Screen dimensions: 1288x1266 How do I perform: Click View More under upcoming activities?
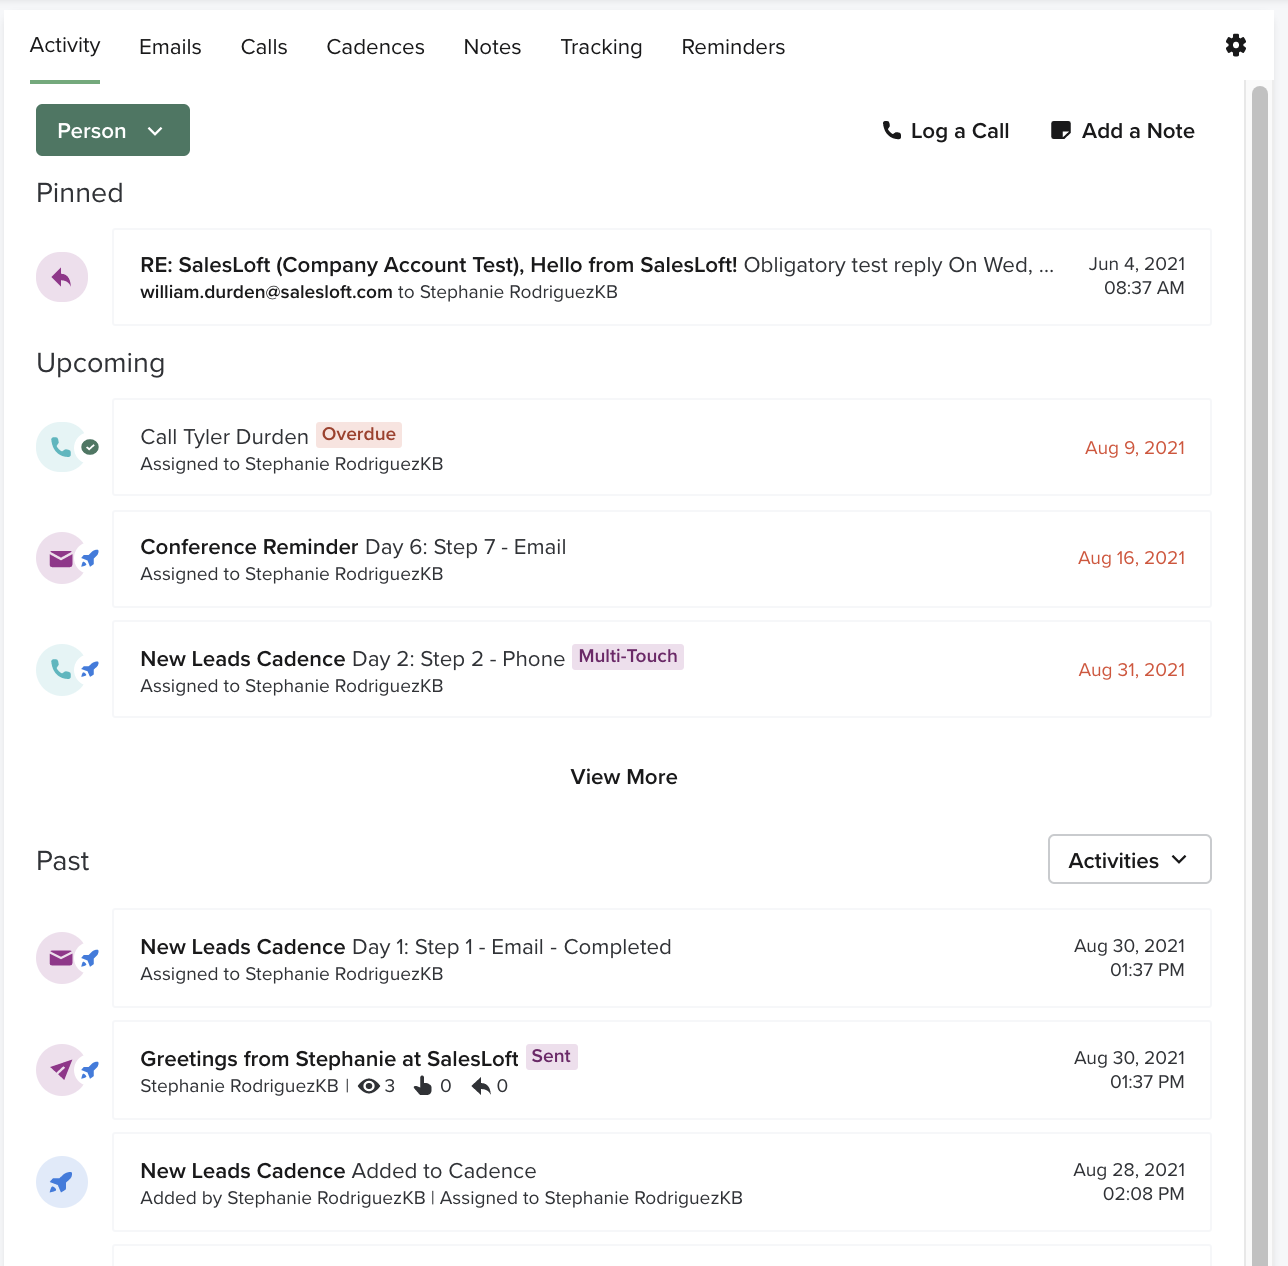[x=623, y=777]
